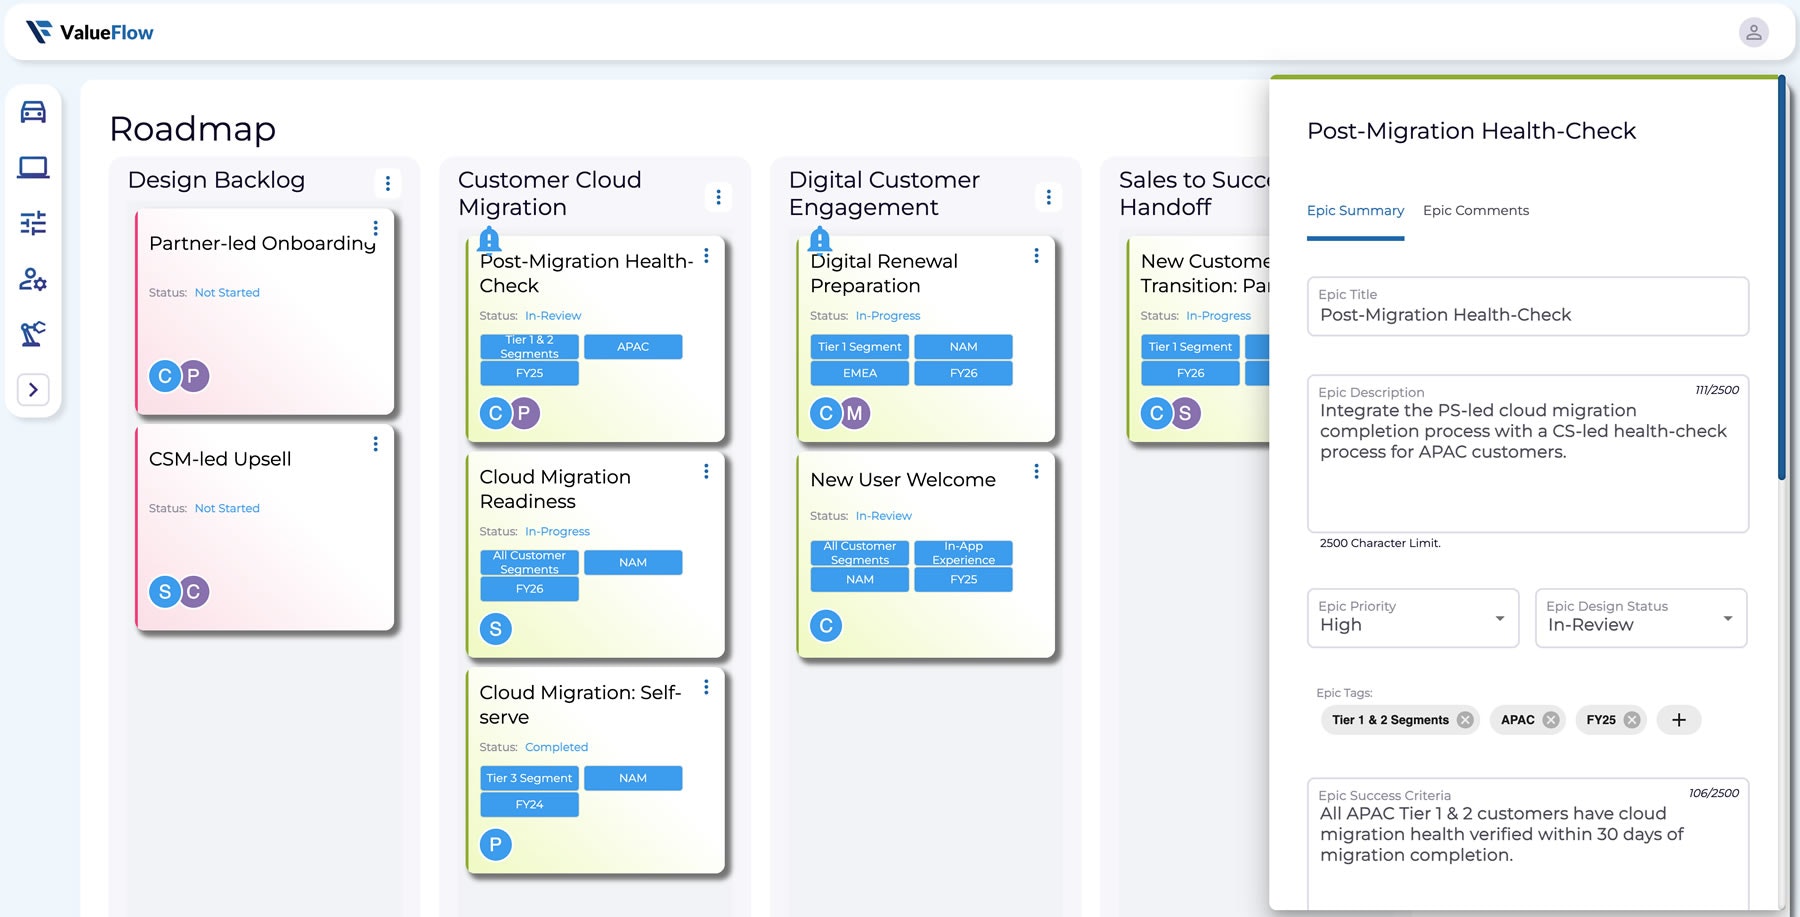Viewport: 1800px width, 917px height.
Task: Switch to the Epic Comments tab
Action: [x=1476, y=211]
